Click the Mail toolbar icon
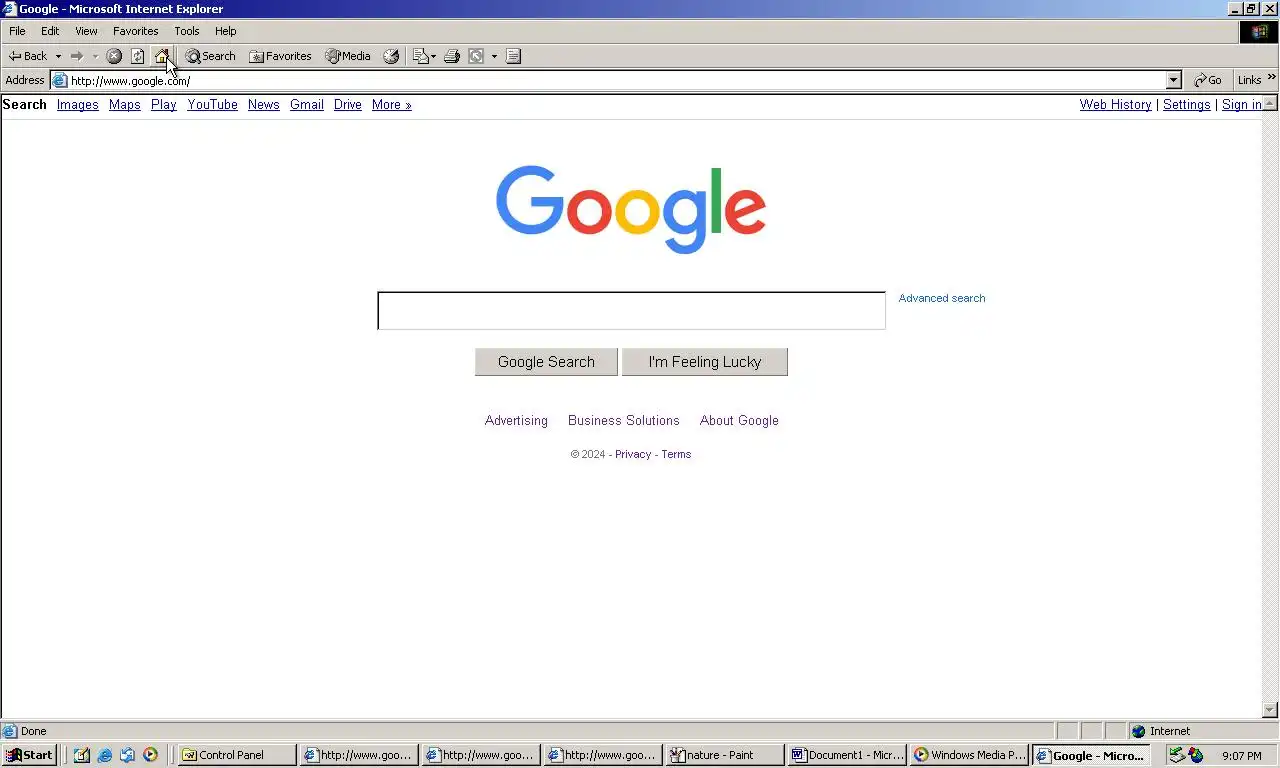 click(420, 56)
